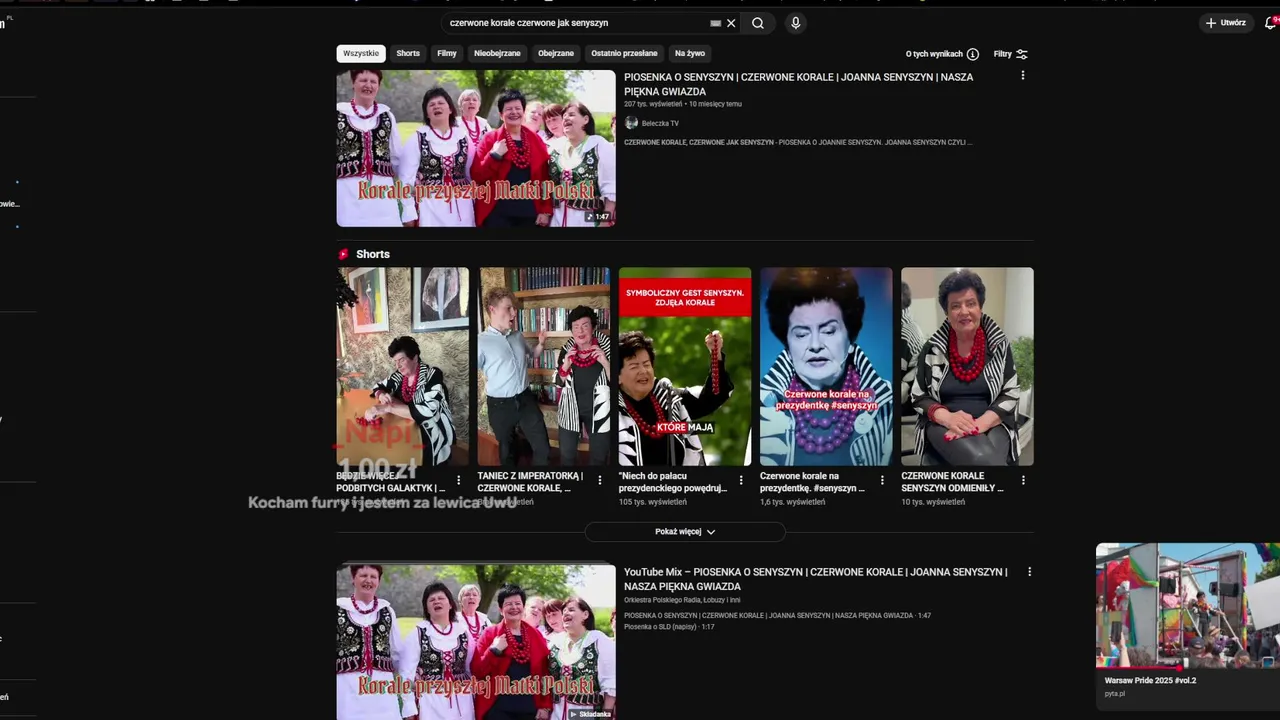This screenshot has height=720, width=1280.
Task: Open the Czerwone korale Senyszyn odmieniły short title
Action: click(x=952, y=482)
